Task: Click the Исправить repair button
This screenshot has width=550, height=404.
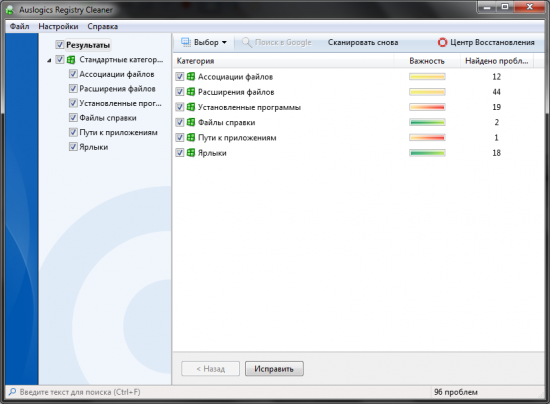Action: tap(274, 369)
